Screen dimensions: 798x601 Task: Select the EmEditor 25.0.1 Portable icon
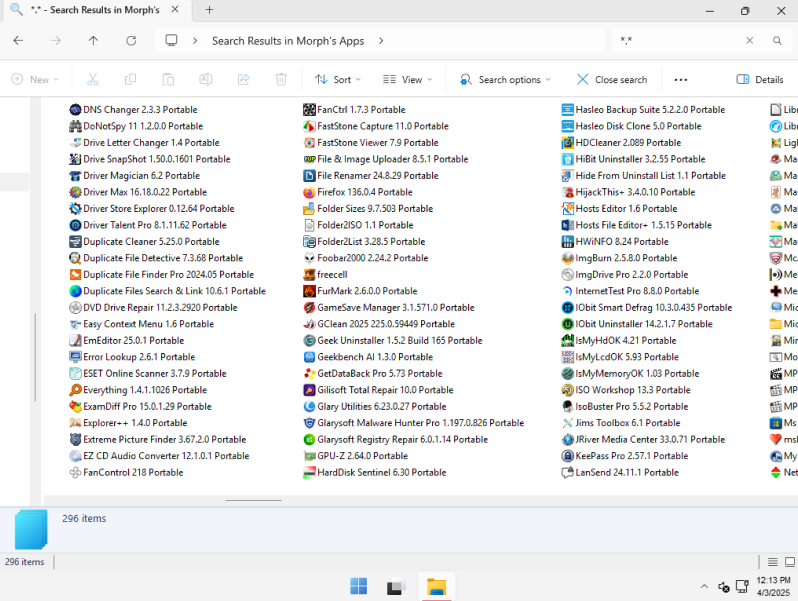click(x=75, y=340)
